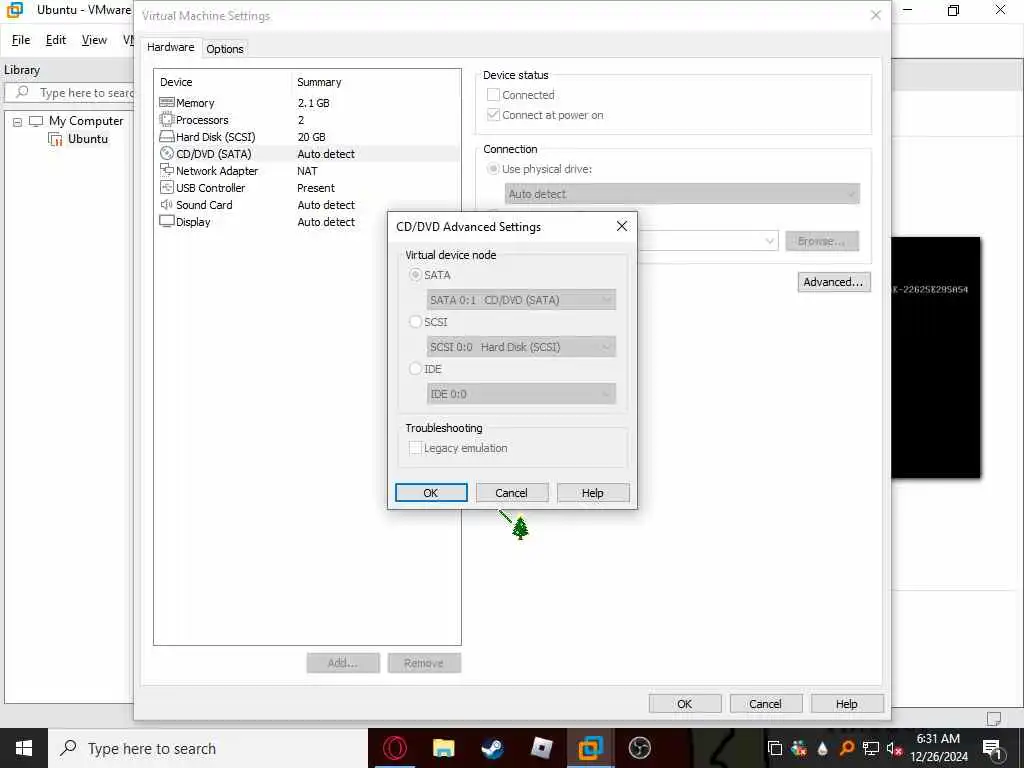1024x768 pixels.
Task: Open File Explorer from taskbar
Action: click(x=443, y=748)
